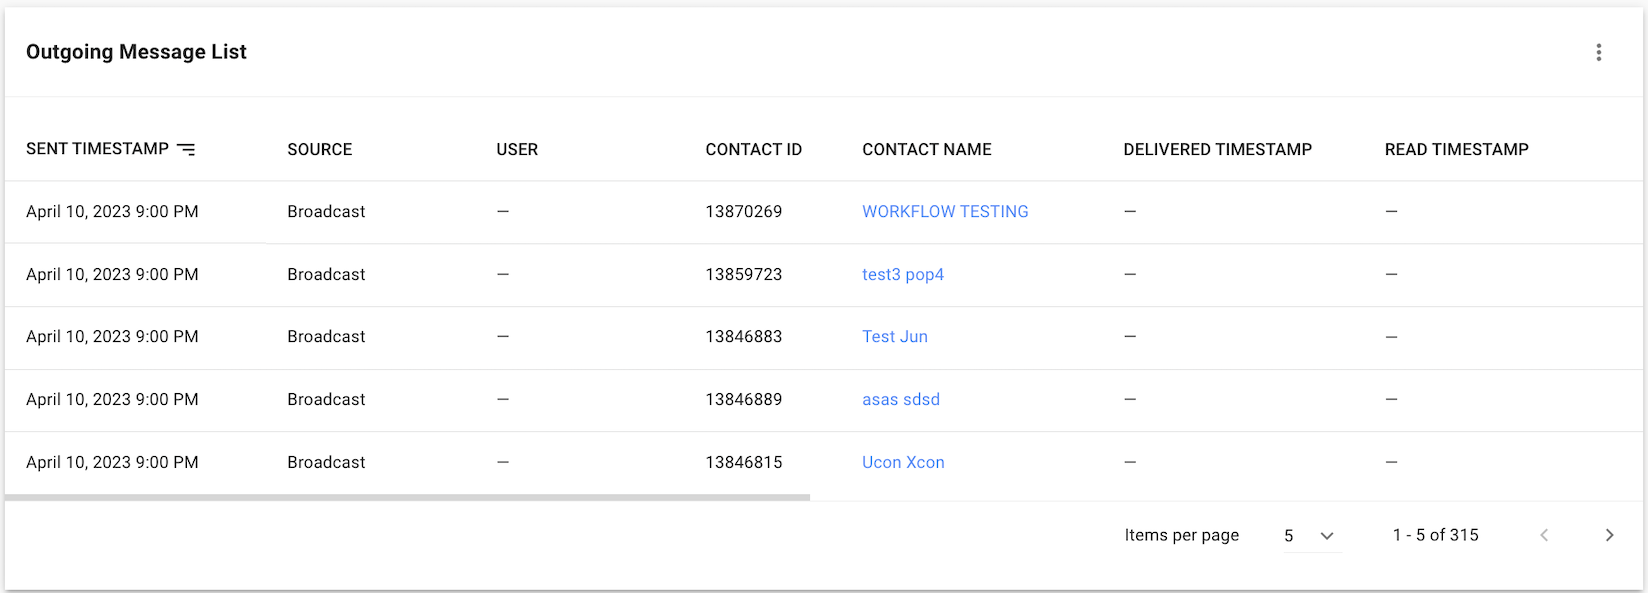Sort by the Sent Timestamp column header
1648x593 pixels.
[97, 149]
